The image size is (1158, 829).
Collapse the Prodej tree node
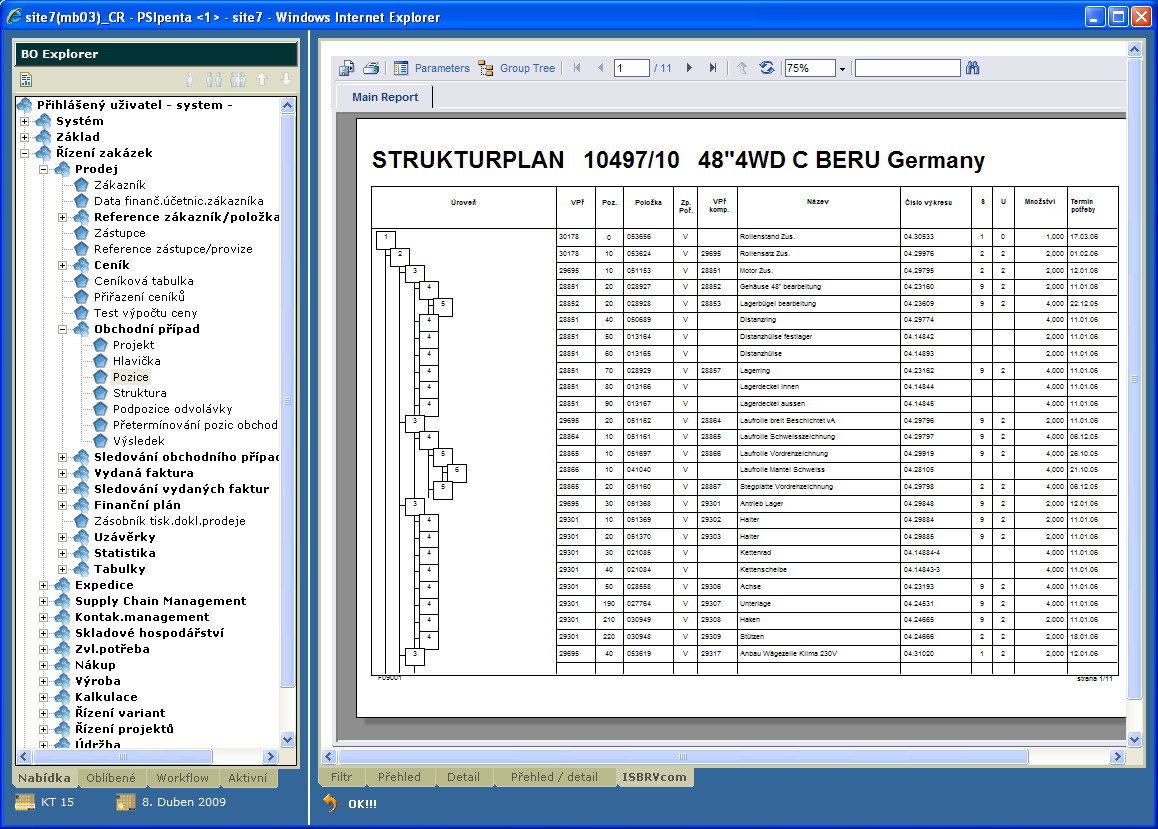pyautogui.click(x=44, y=169)
